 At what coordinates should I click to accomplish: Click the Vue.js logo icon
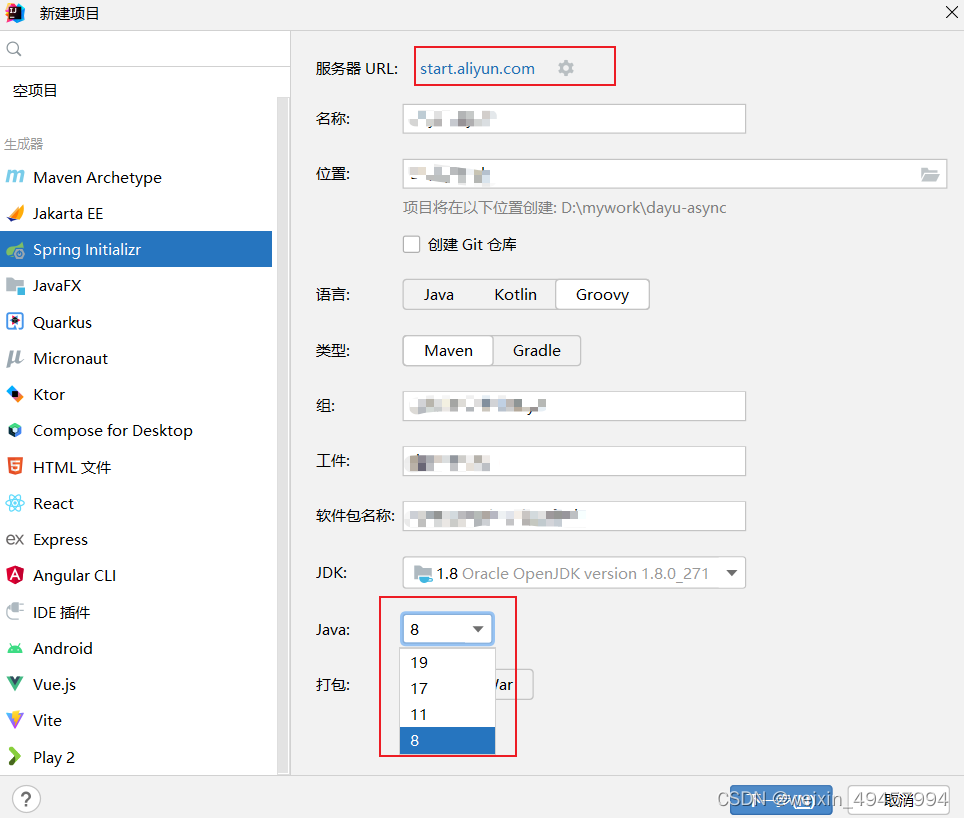pyautogui.click(x=15, y=684)
